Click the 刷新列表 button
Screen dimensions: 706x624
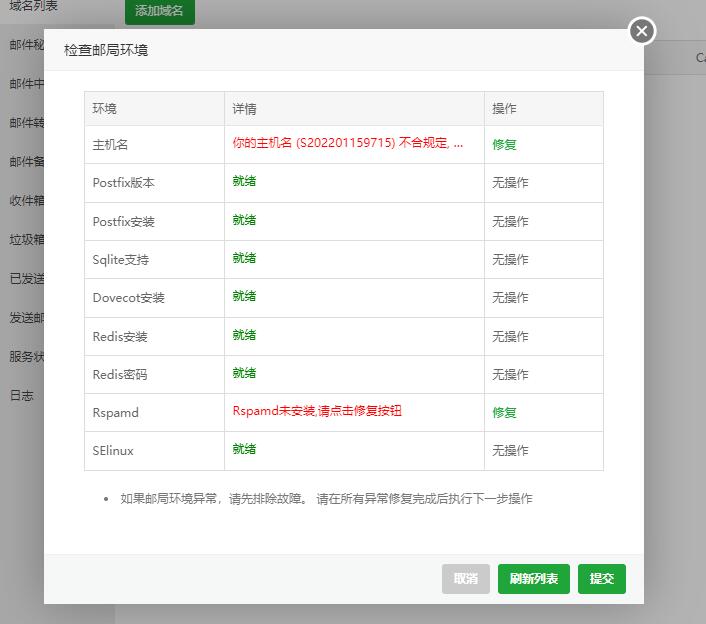coord(534,579)
